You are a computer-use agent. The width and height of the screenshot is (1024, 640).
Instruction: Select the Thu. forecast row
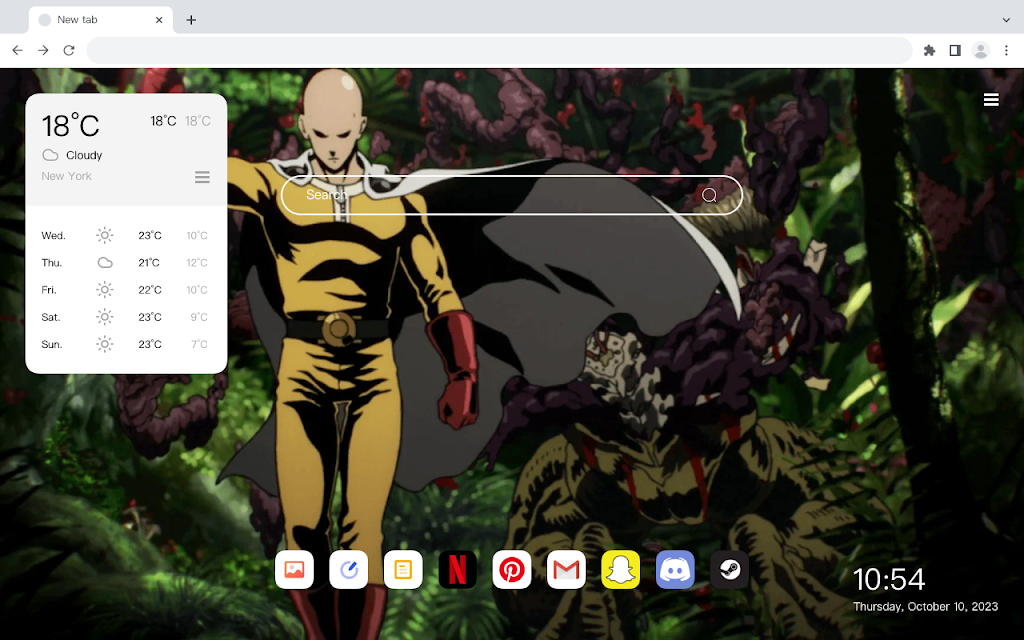[x=125, y=263]
